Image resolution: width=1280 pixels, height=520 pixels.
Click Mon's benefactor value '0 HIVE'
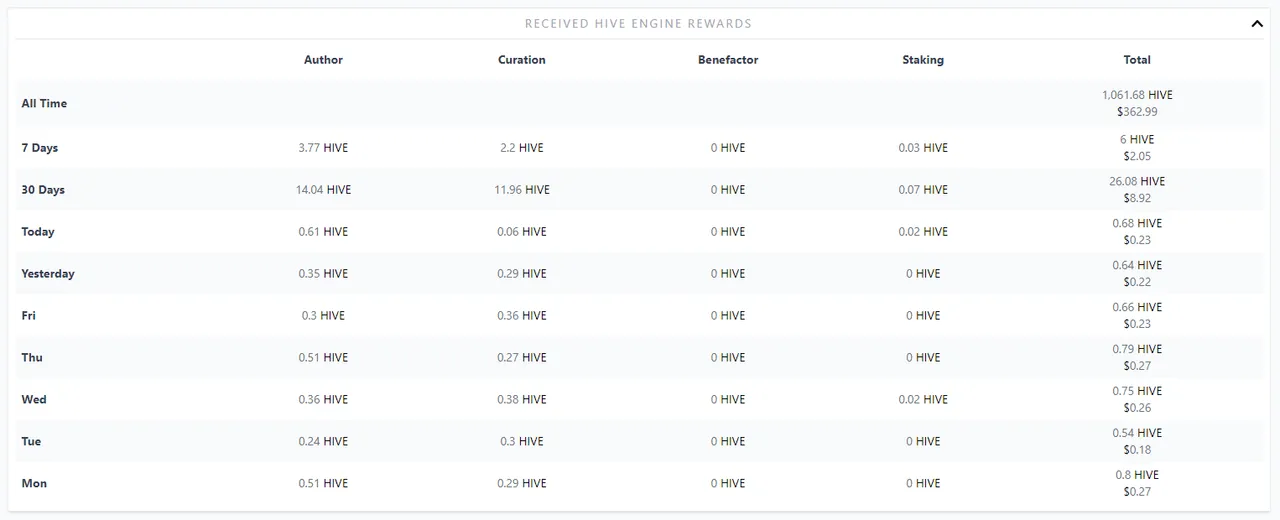[x=728, y=484]
